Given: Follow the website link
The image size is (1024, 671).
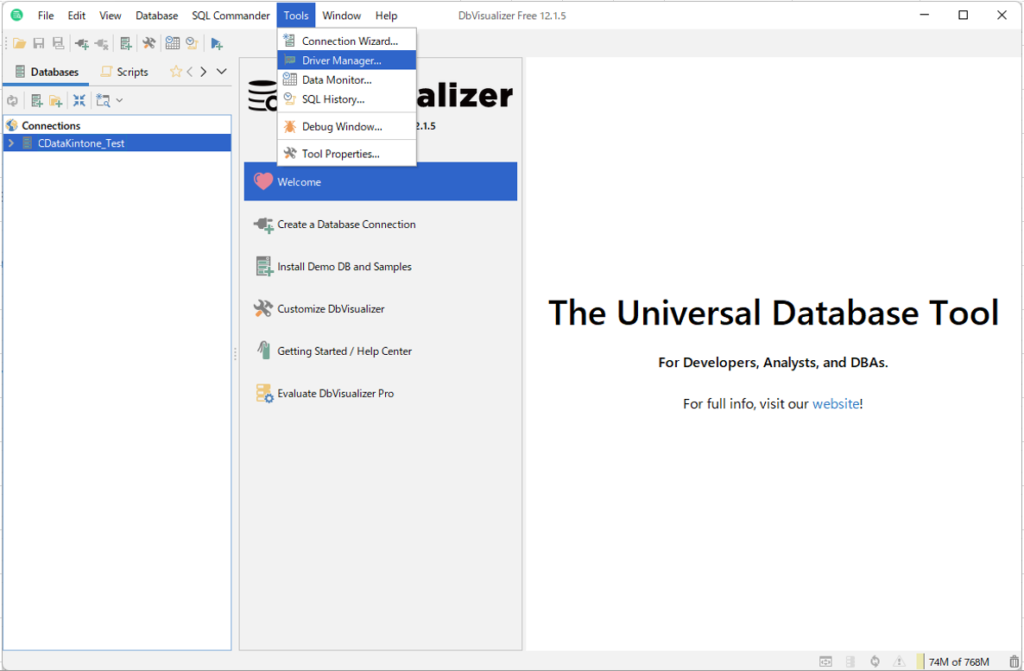Looking at the screenshot, I should 835,404.
